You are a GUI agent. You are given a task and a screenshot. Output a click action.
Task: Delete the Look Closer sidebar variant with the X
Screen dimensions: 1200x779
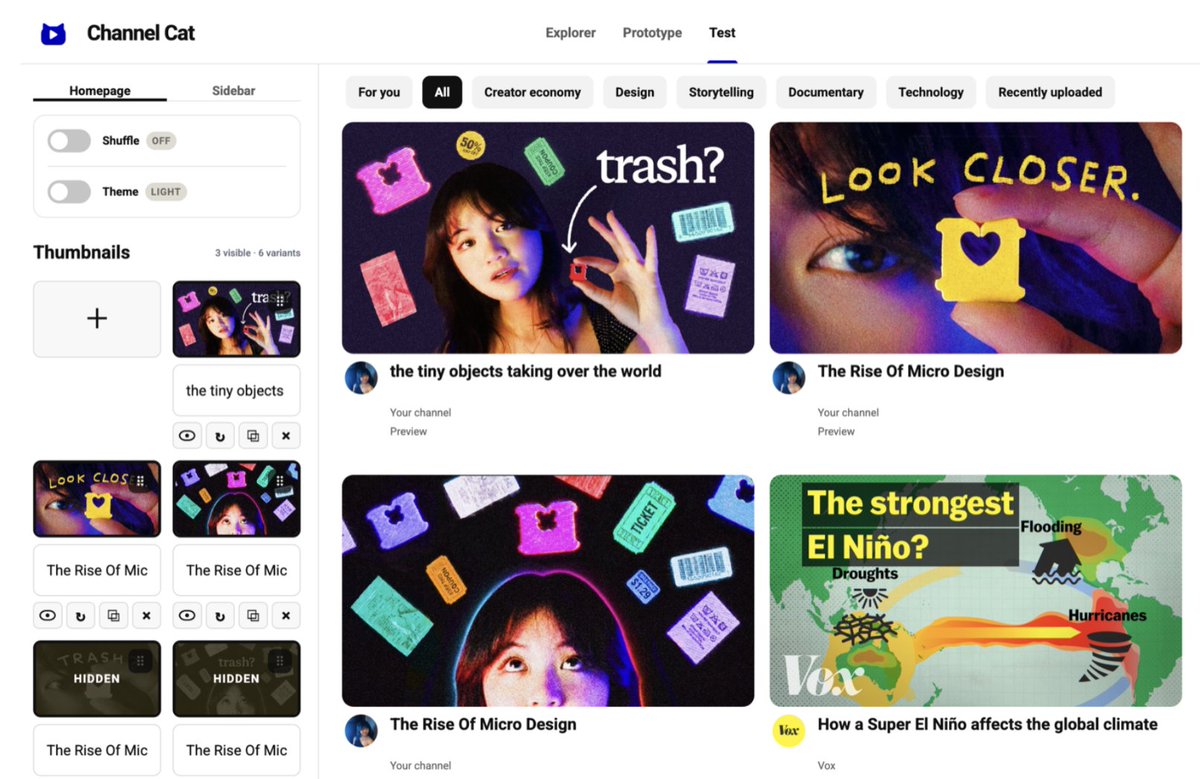point(146,616)
